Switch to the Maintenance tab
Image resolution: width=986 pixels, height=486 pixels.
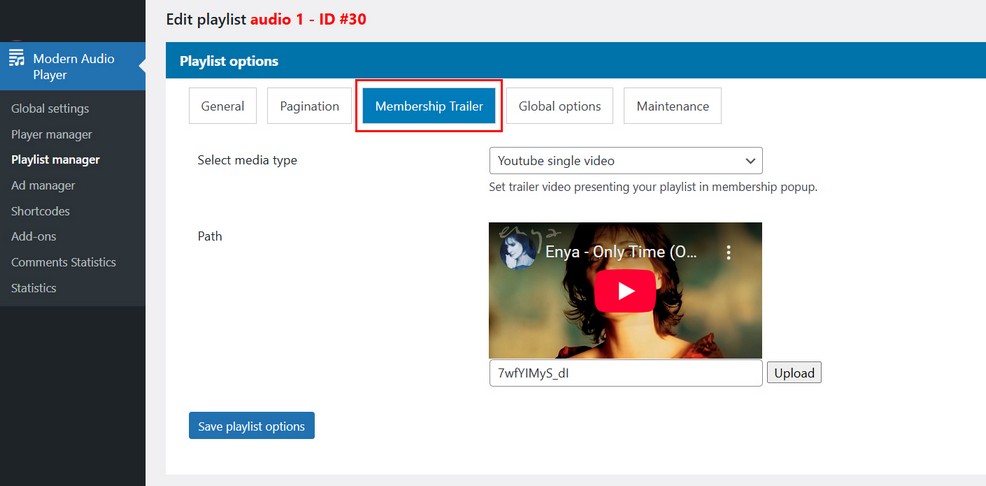click(672, 106)
